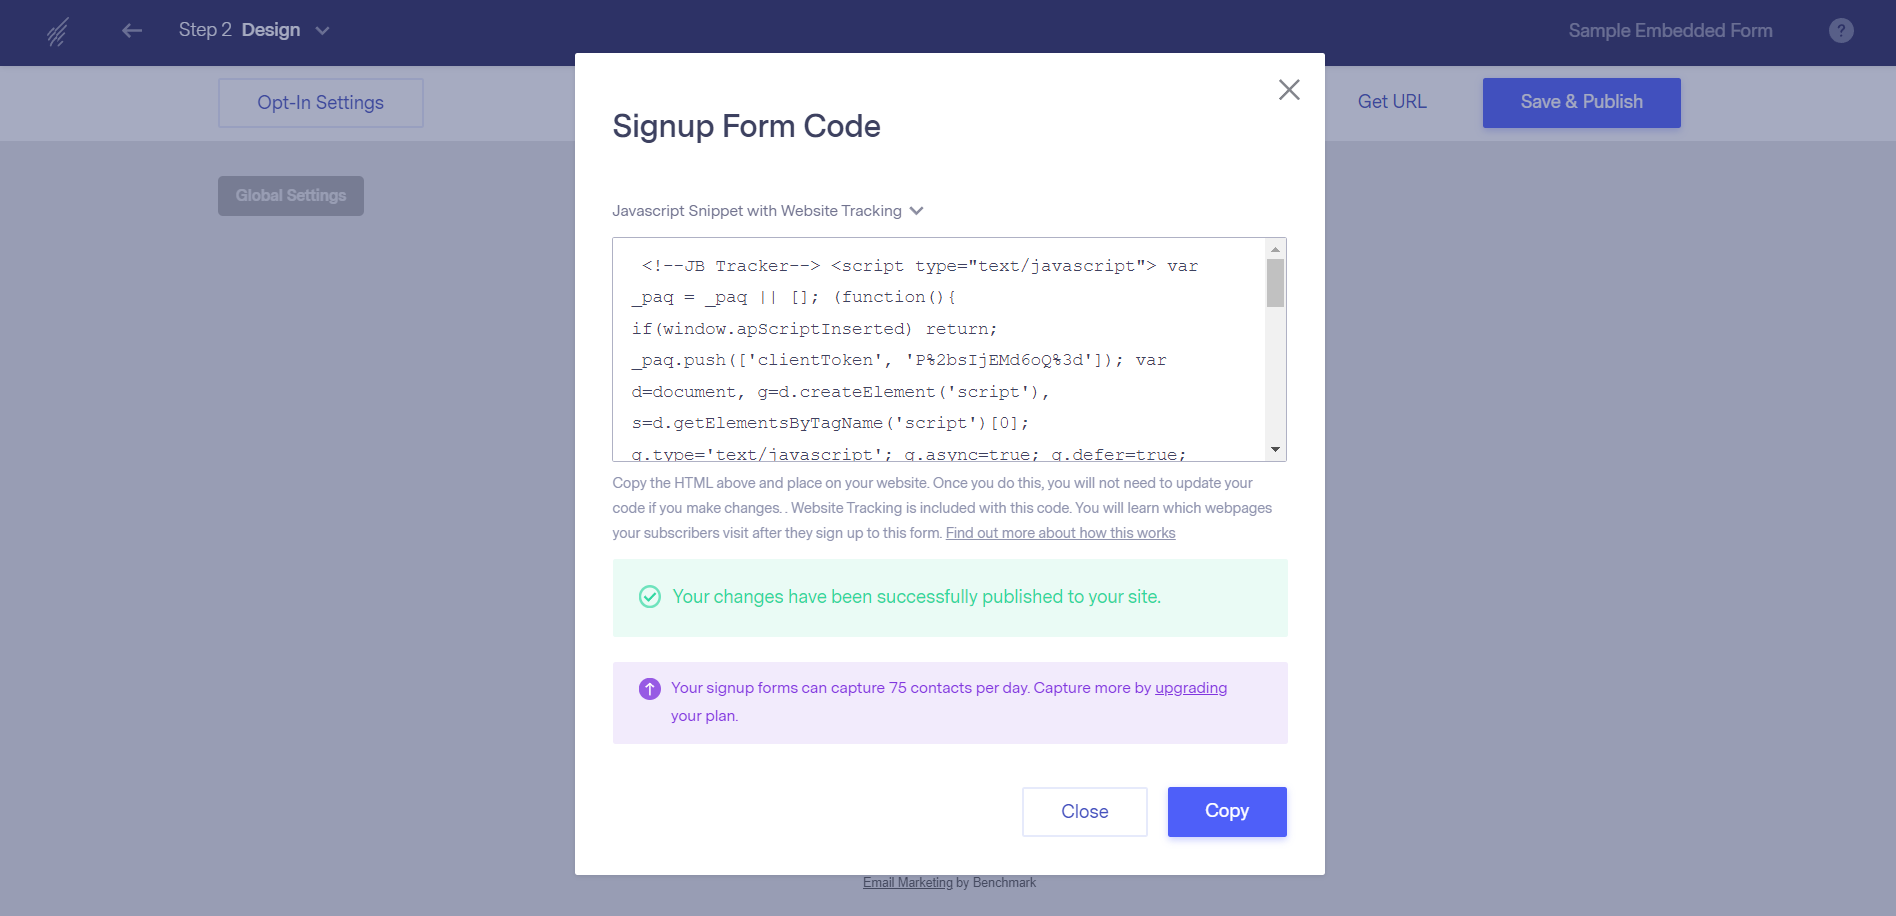The height and width of the screenshot is (916, 1896).
Task: Click the Benchmark logo icon
Action: coord(58,32)
